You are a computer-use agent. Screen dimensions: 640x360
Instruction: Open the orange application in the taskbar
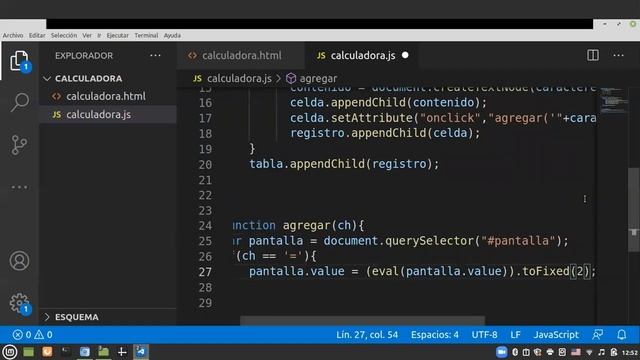47,351
